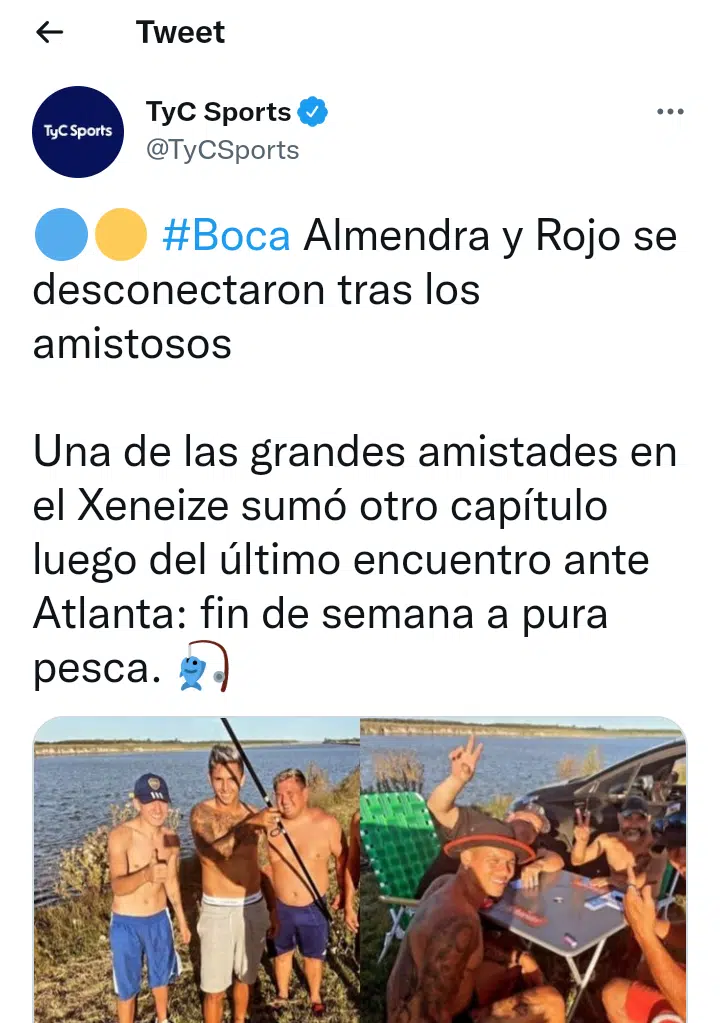This screenshot has height=1023, width=720.
Task: Click the Tweet header title
Action: 180,31
